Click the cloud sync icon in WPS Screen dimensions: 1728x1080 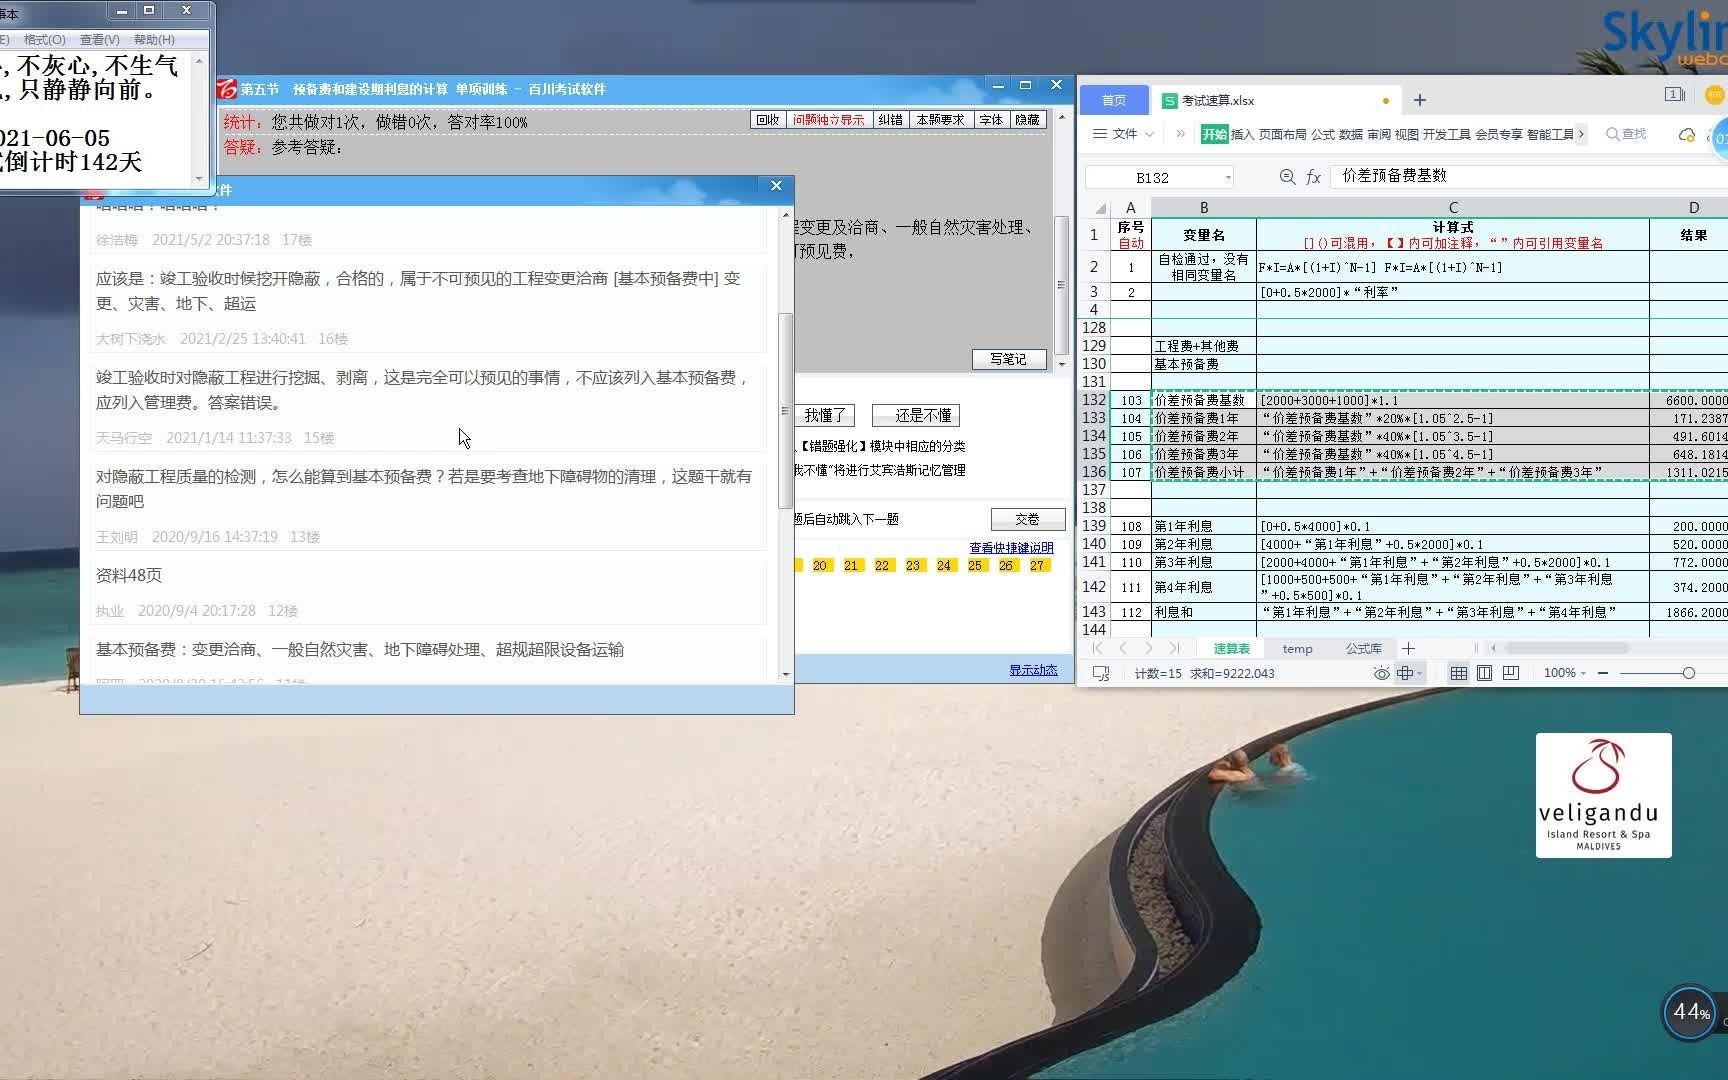coord(1687,134)
